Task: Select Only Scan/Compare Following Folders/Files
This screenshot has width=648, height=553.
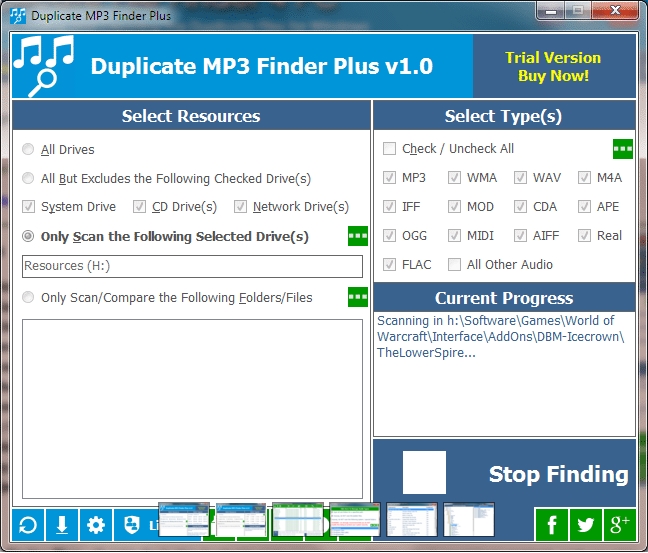Action: tap(28, 297)
